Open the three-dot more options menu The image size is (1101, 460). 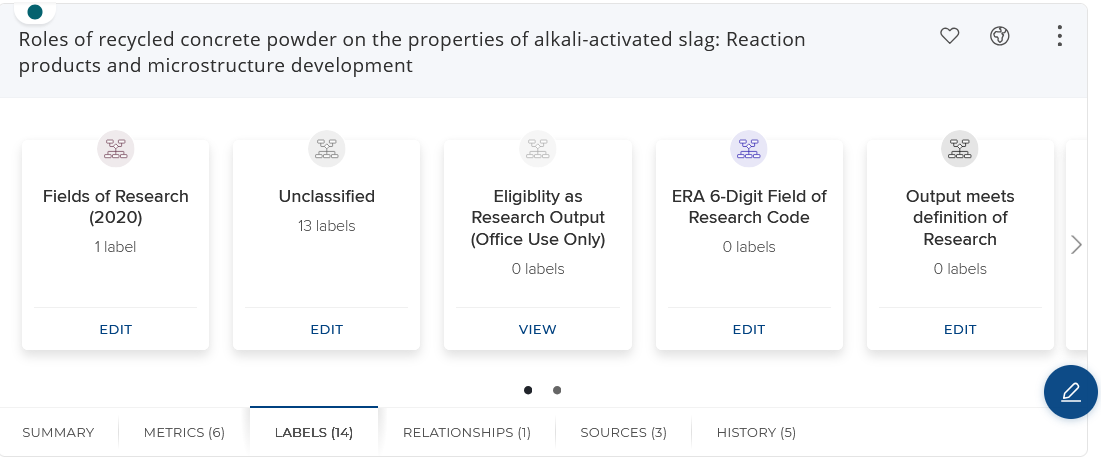1060,36
